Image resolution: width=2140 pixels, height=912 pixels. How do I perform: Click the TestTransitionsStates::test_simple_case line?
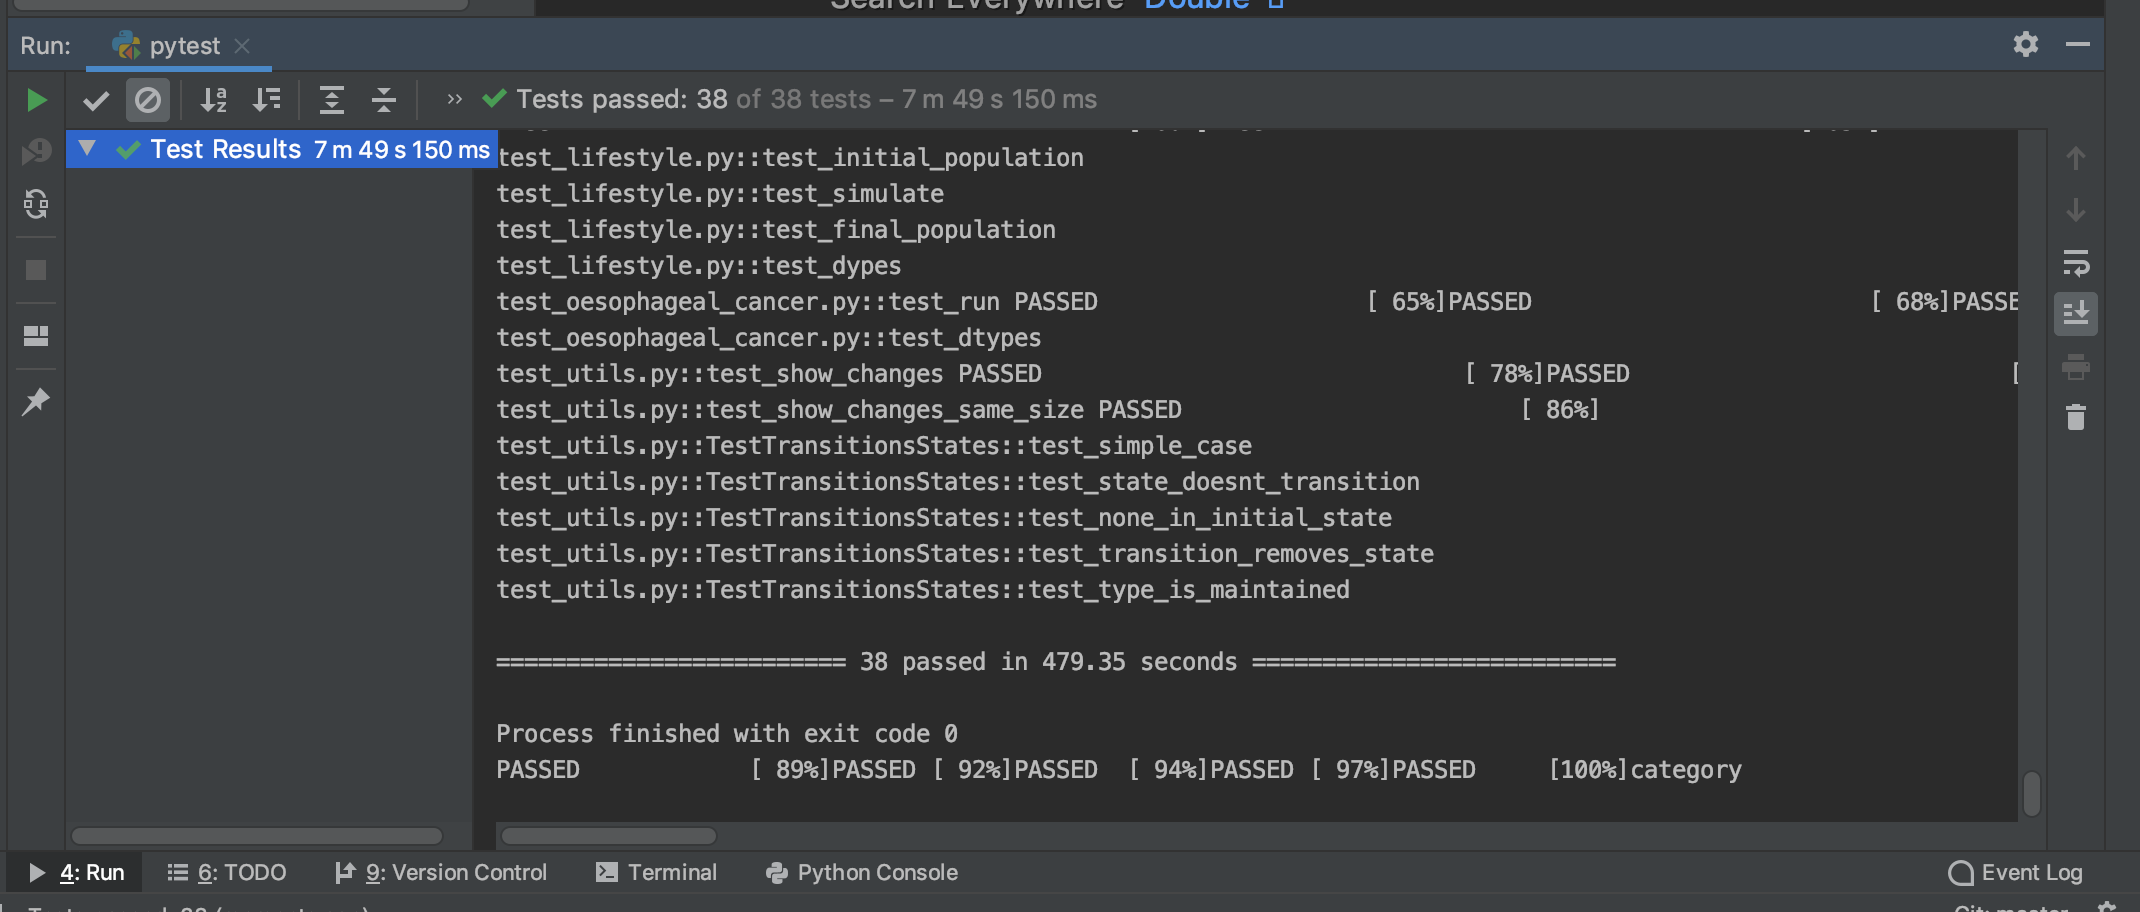(x=874, y=446)
